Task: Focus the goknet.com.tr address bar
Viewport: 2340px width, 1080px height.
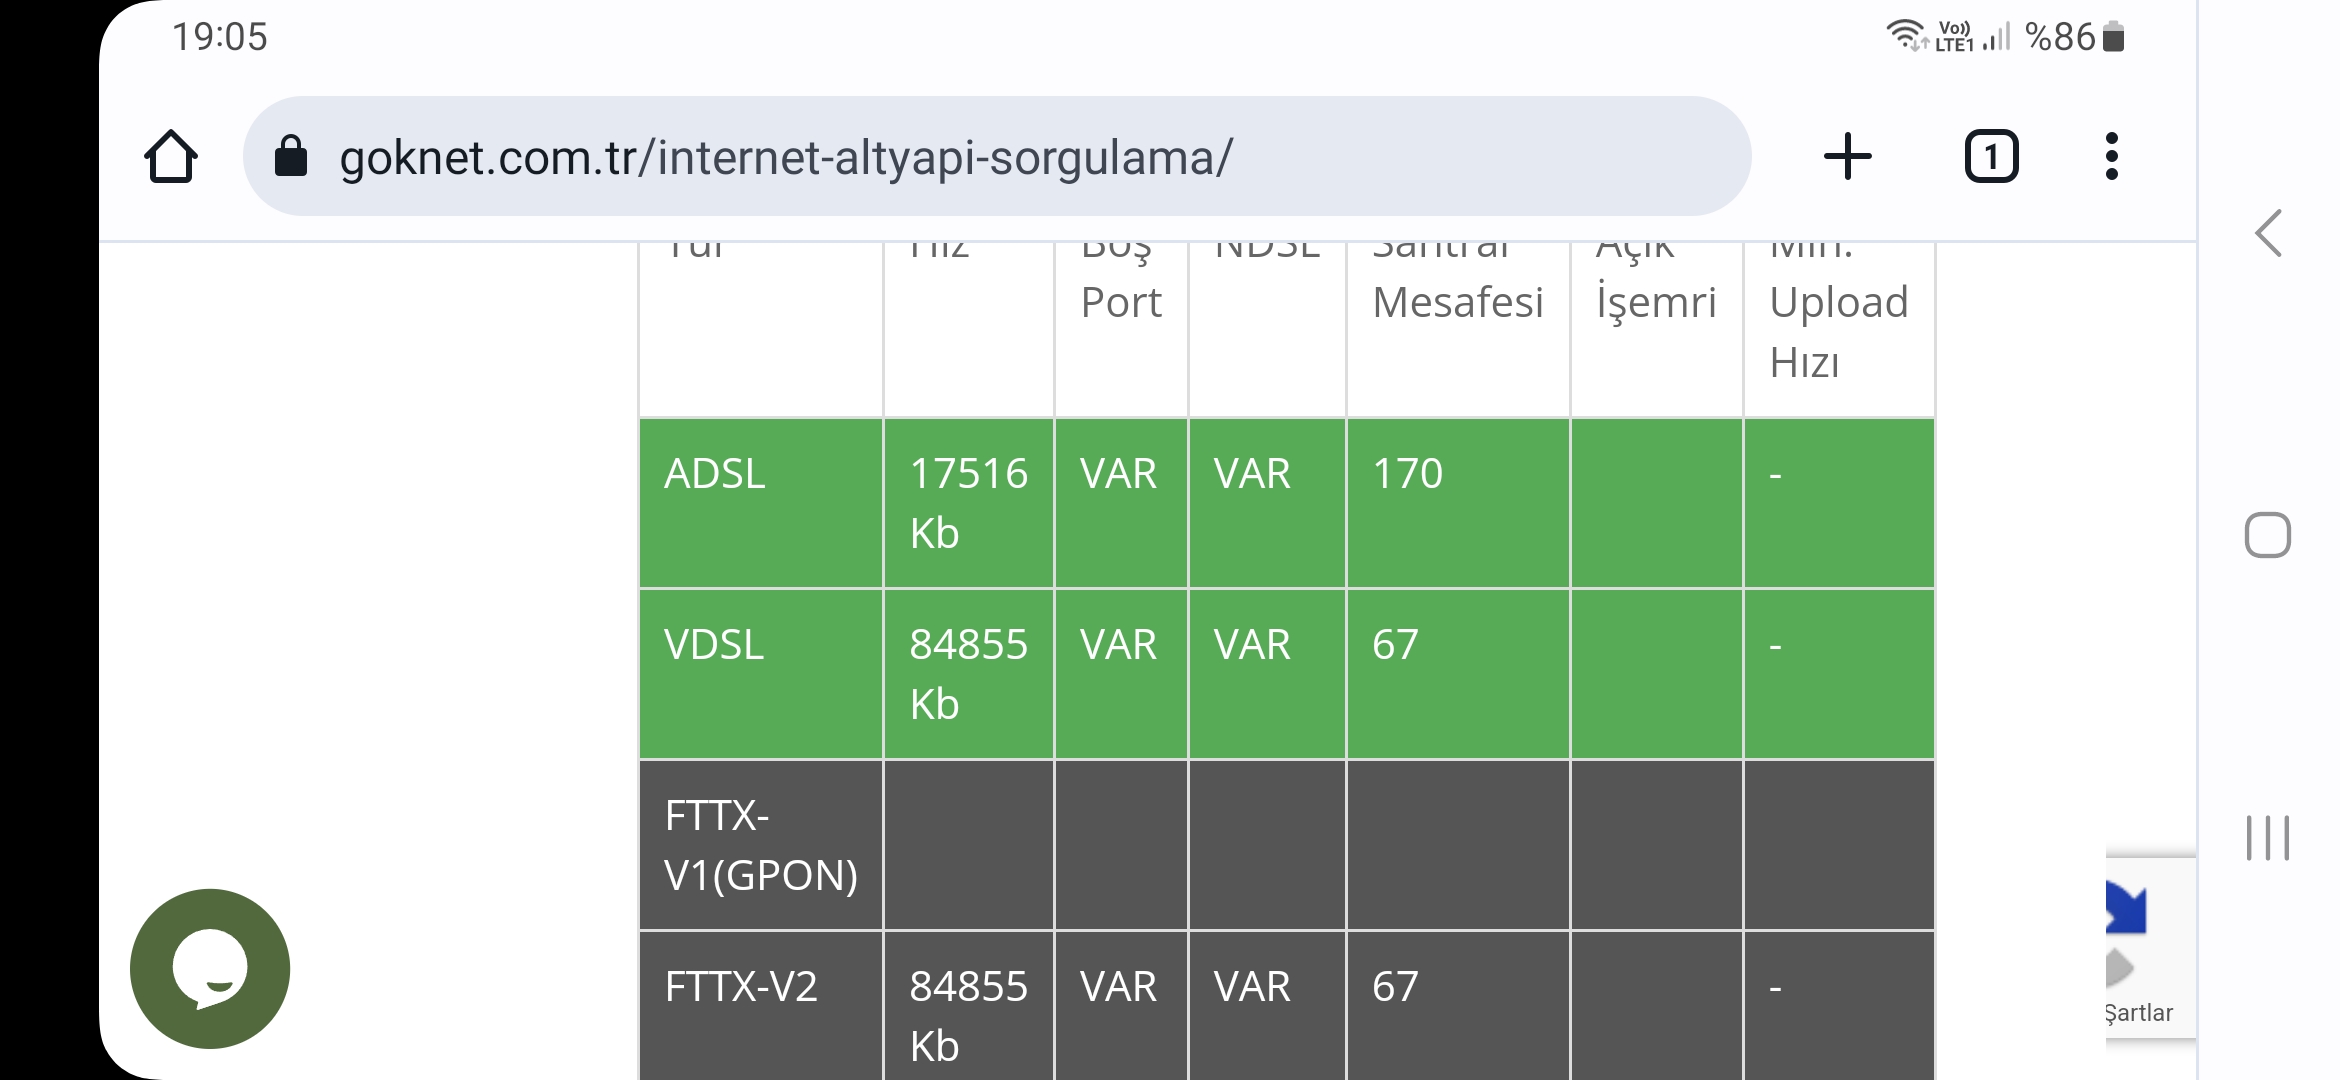Action: click(996, 157)
